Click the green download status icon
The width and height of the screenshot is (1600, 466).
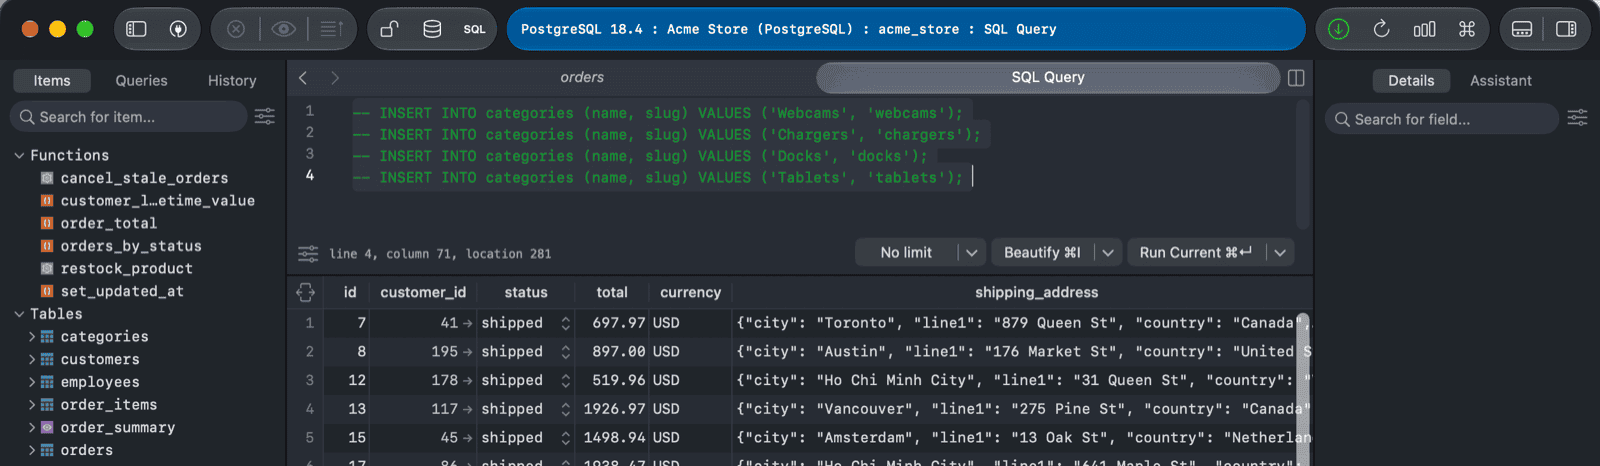pyautogui.click(x=1338, y=29)
